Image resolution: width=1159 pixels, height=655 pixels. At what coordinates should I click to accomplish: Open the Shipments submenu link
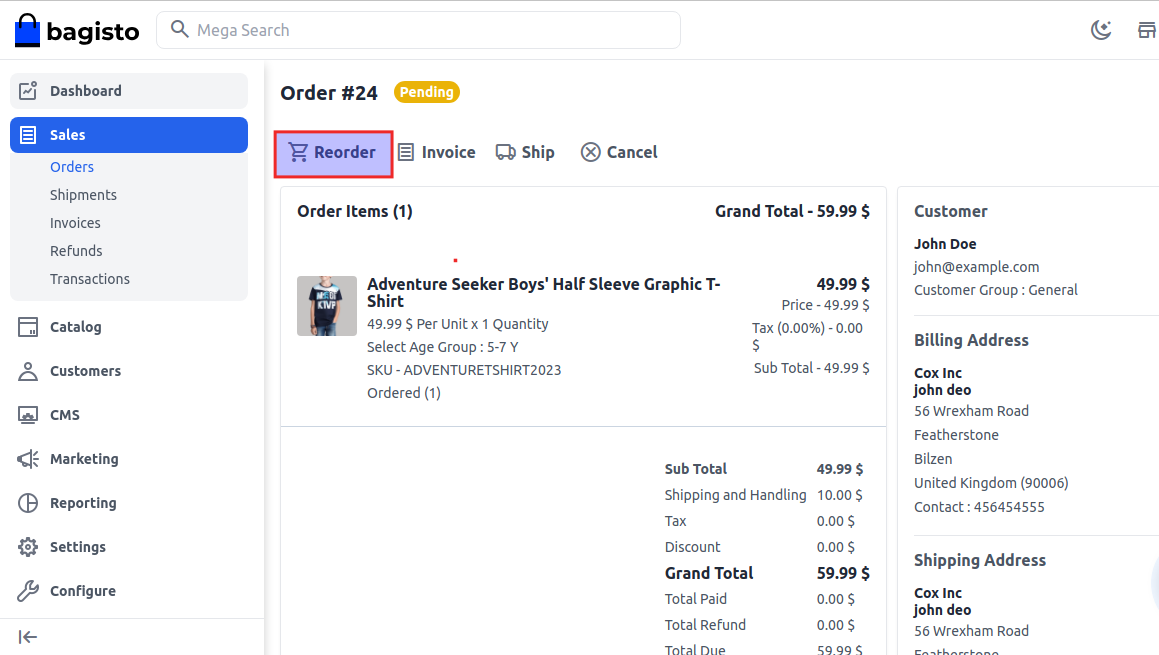coord(83,195)
